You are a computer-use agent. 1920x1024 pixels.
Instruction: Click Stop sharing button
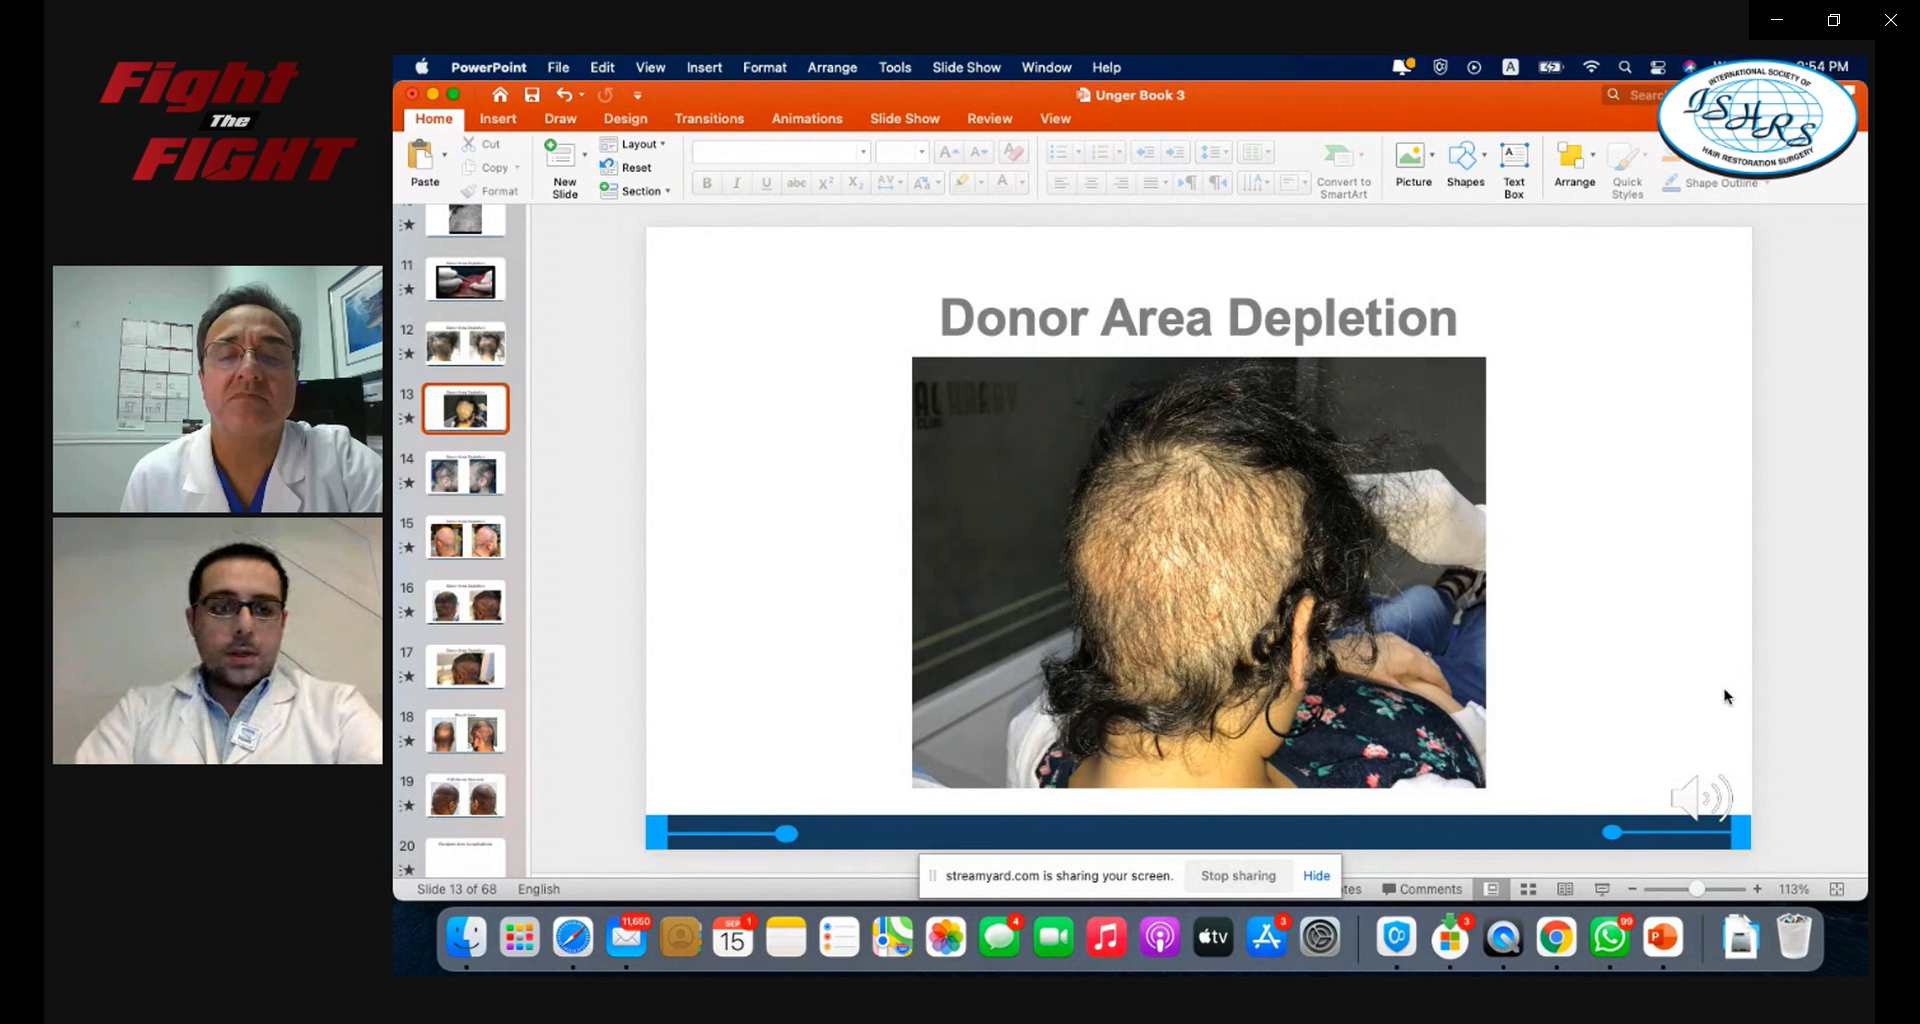click(x=1238, y=875)
